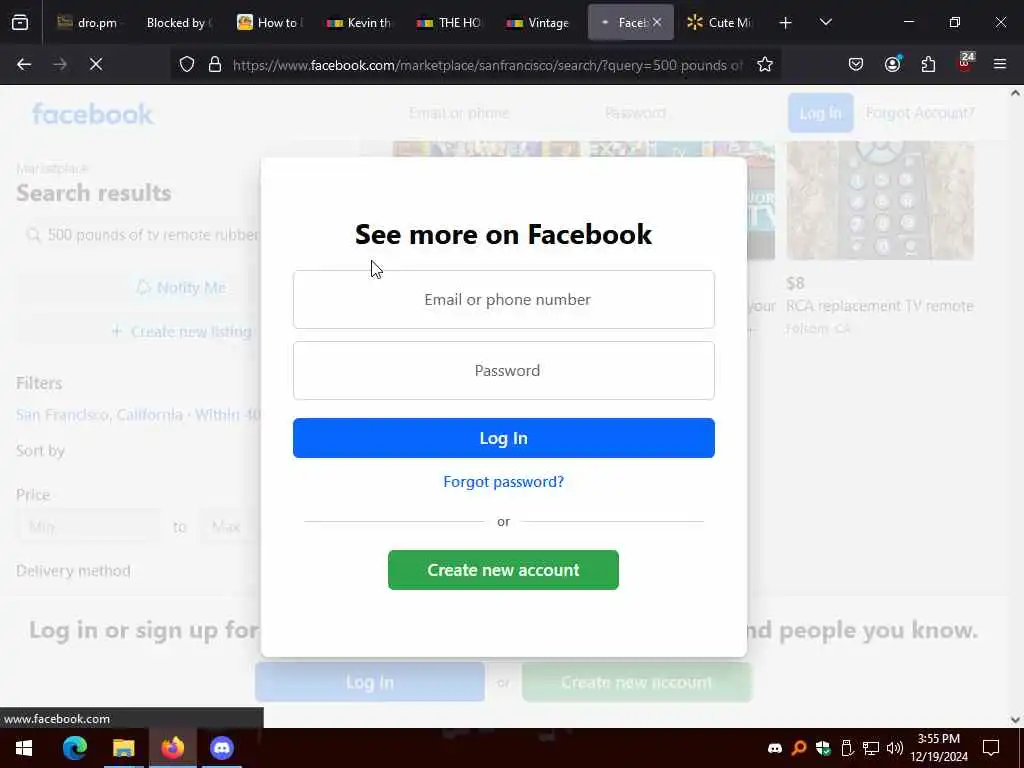Click RCA replacement TV remote title
Viewport: 1024px width, 768px height.
(x=879, y=306)
